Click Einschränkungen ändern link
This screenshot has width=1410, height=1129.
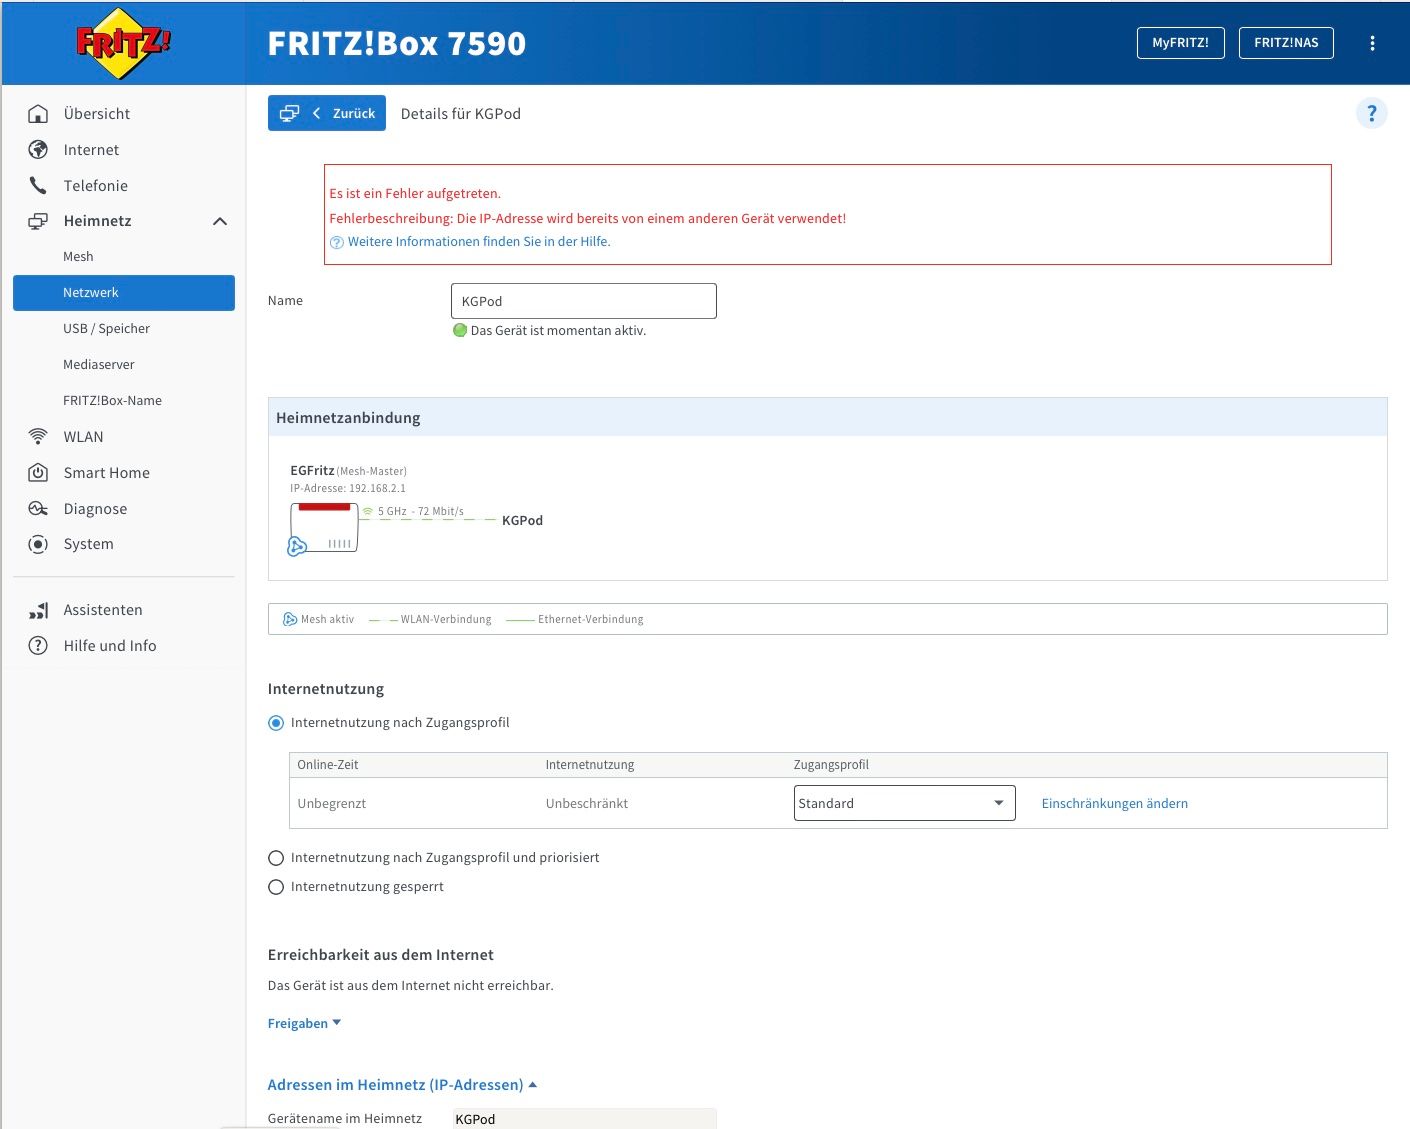point(1114,803)
